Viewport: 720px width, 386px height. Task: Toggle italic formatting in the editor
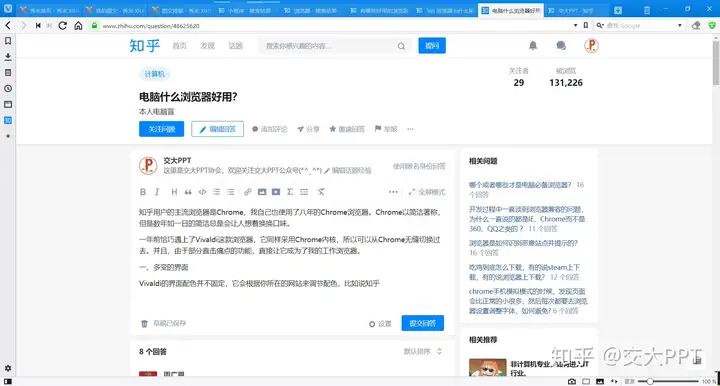click(x=157, y=192)
